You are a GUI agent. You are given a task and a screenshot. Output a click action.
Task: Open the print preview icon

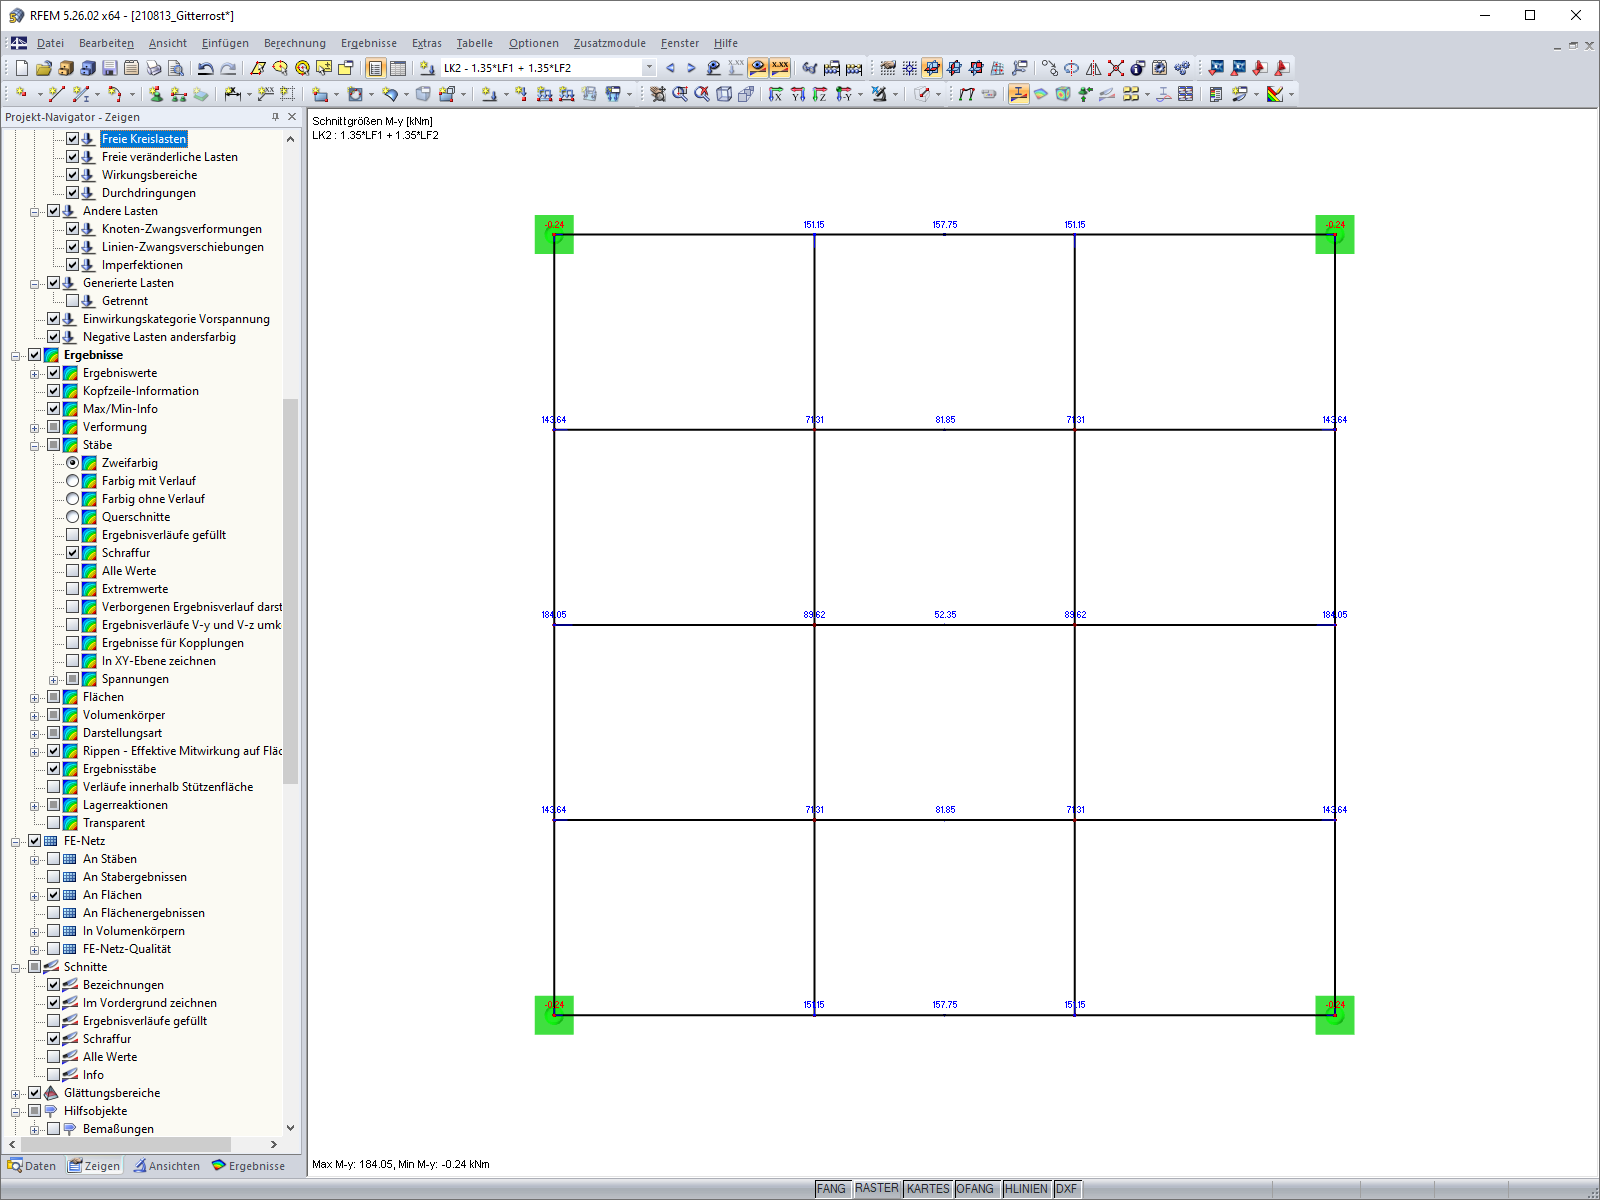(x=177, y=67)
